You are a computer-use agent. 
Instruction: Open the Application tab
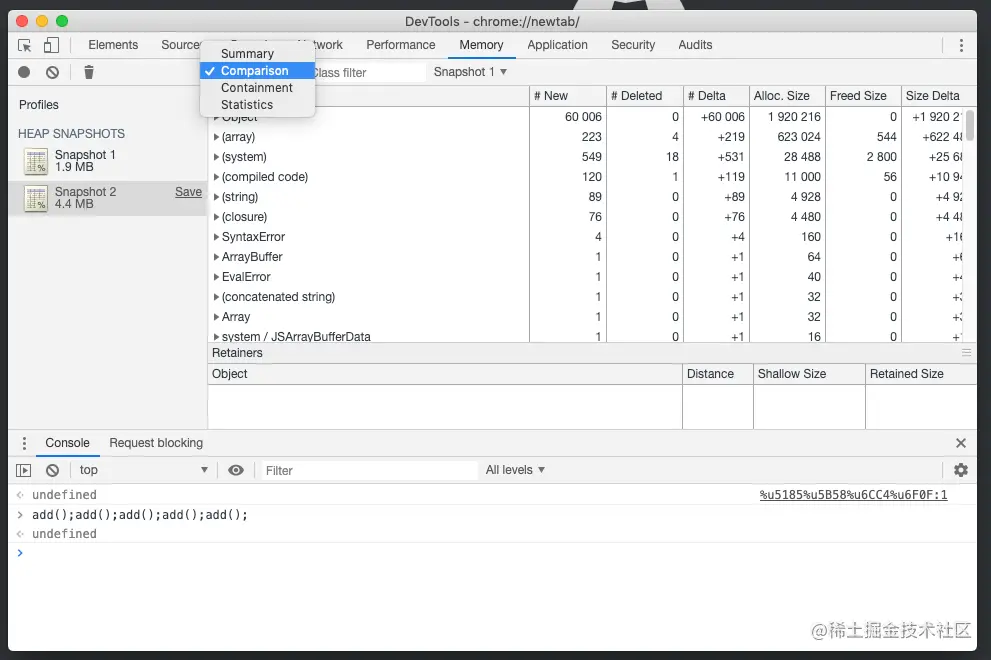[557, 45]
